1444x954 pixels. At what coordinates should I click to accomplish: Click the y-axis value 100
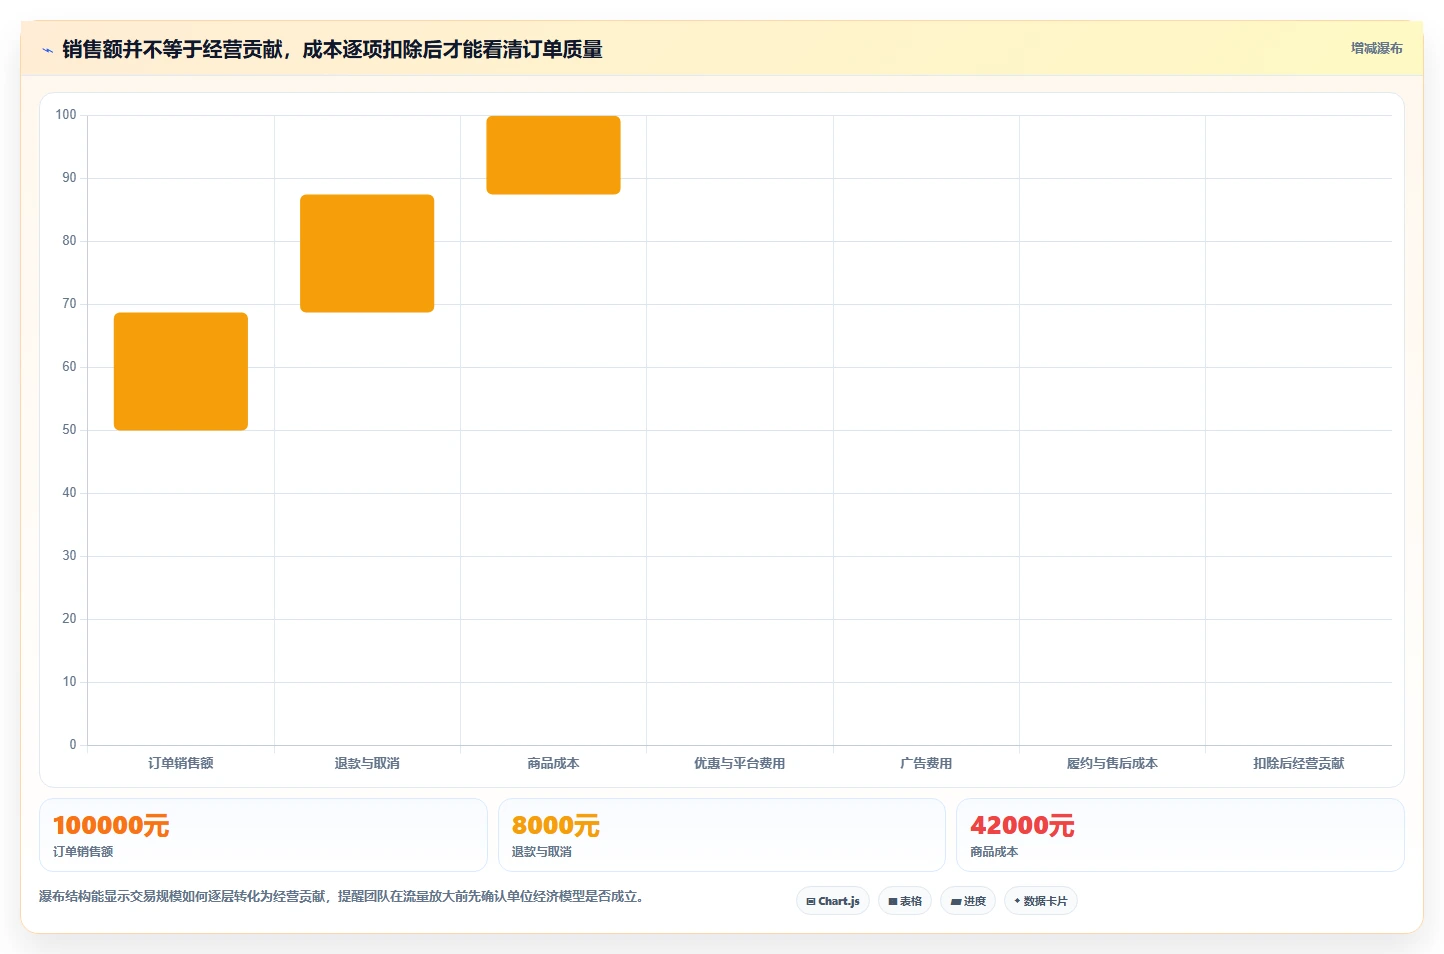(x=66, y=115)
